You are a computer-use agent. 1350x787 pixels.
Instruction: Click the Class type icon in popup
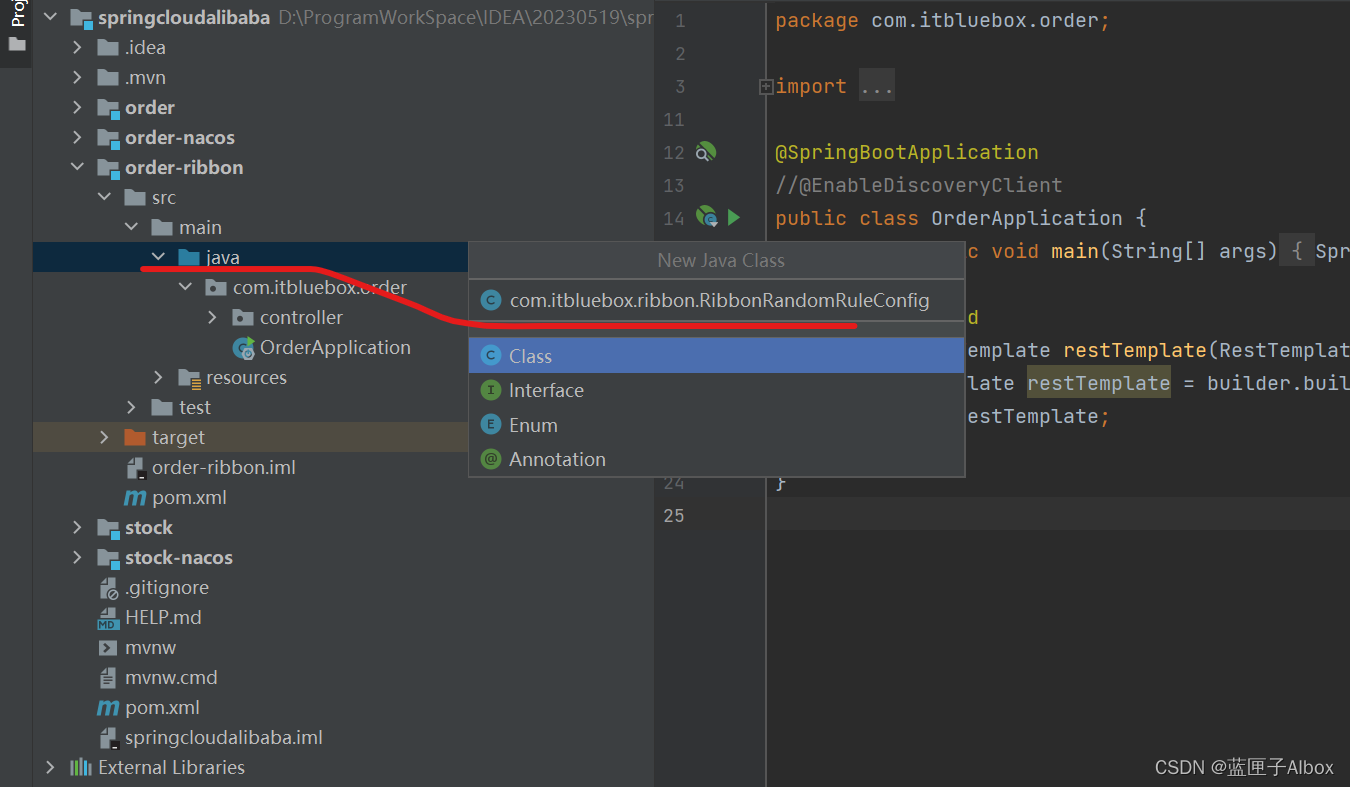pos(490,356)
